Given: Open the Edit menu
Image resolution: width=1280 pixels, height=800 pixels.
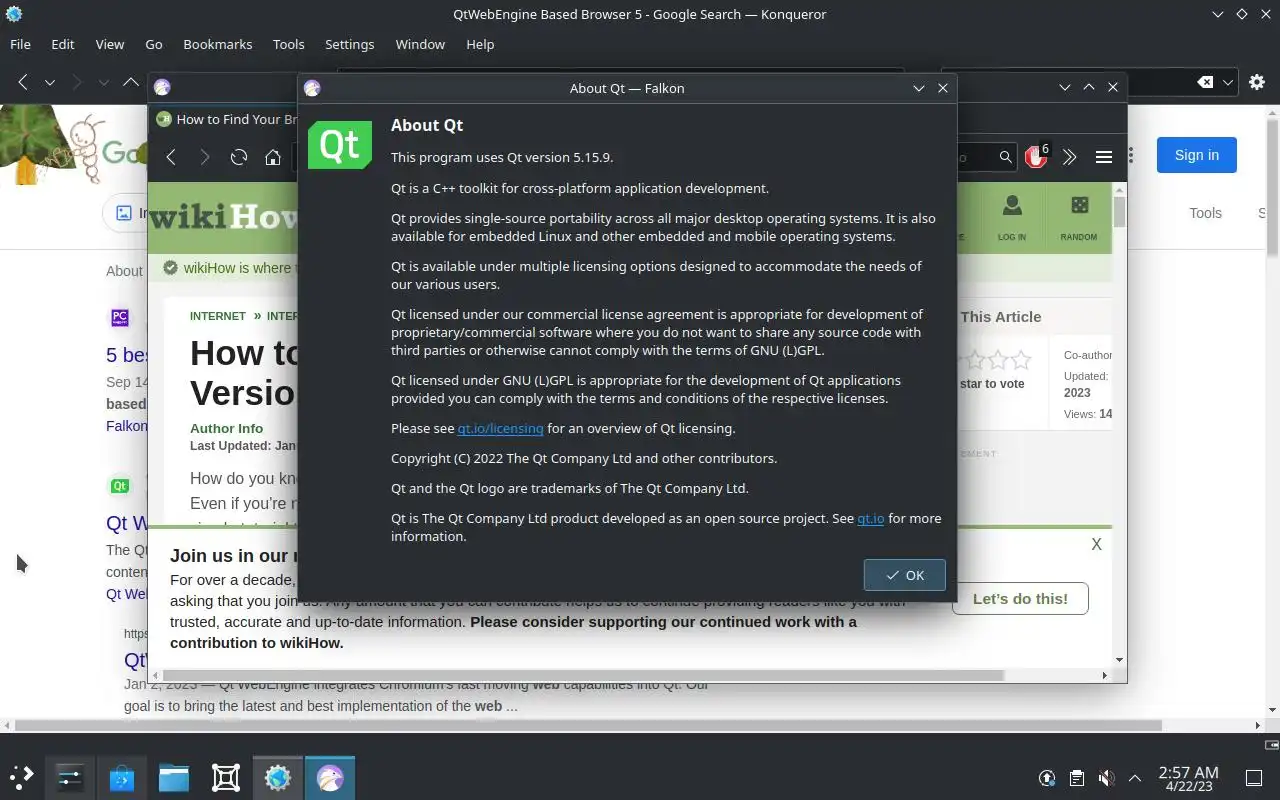Looking at the screenshot, I should coord(63,44).
